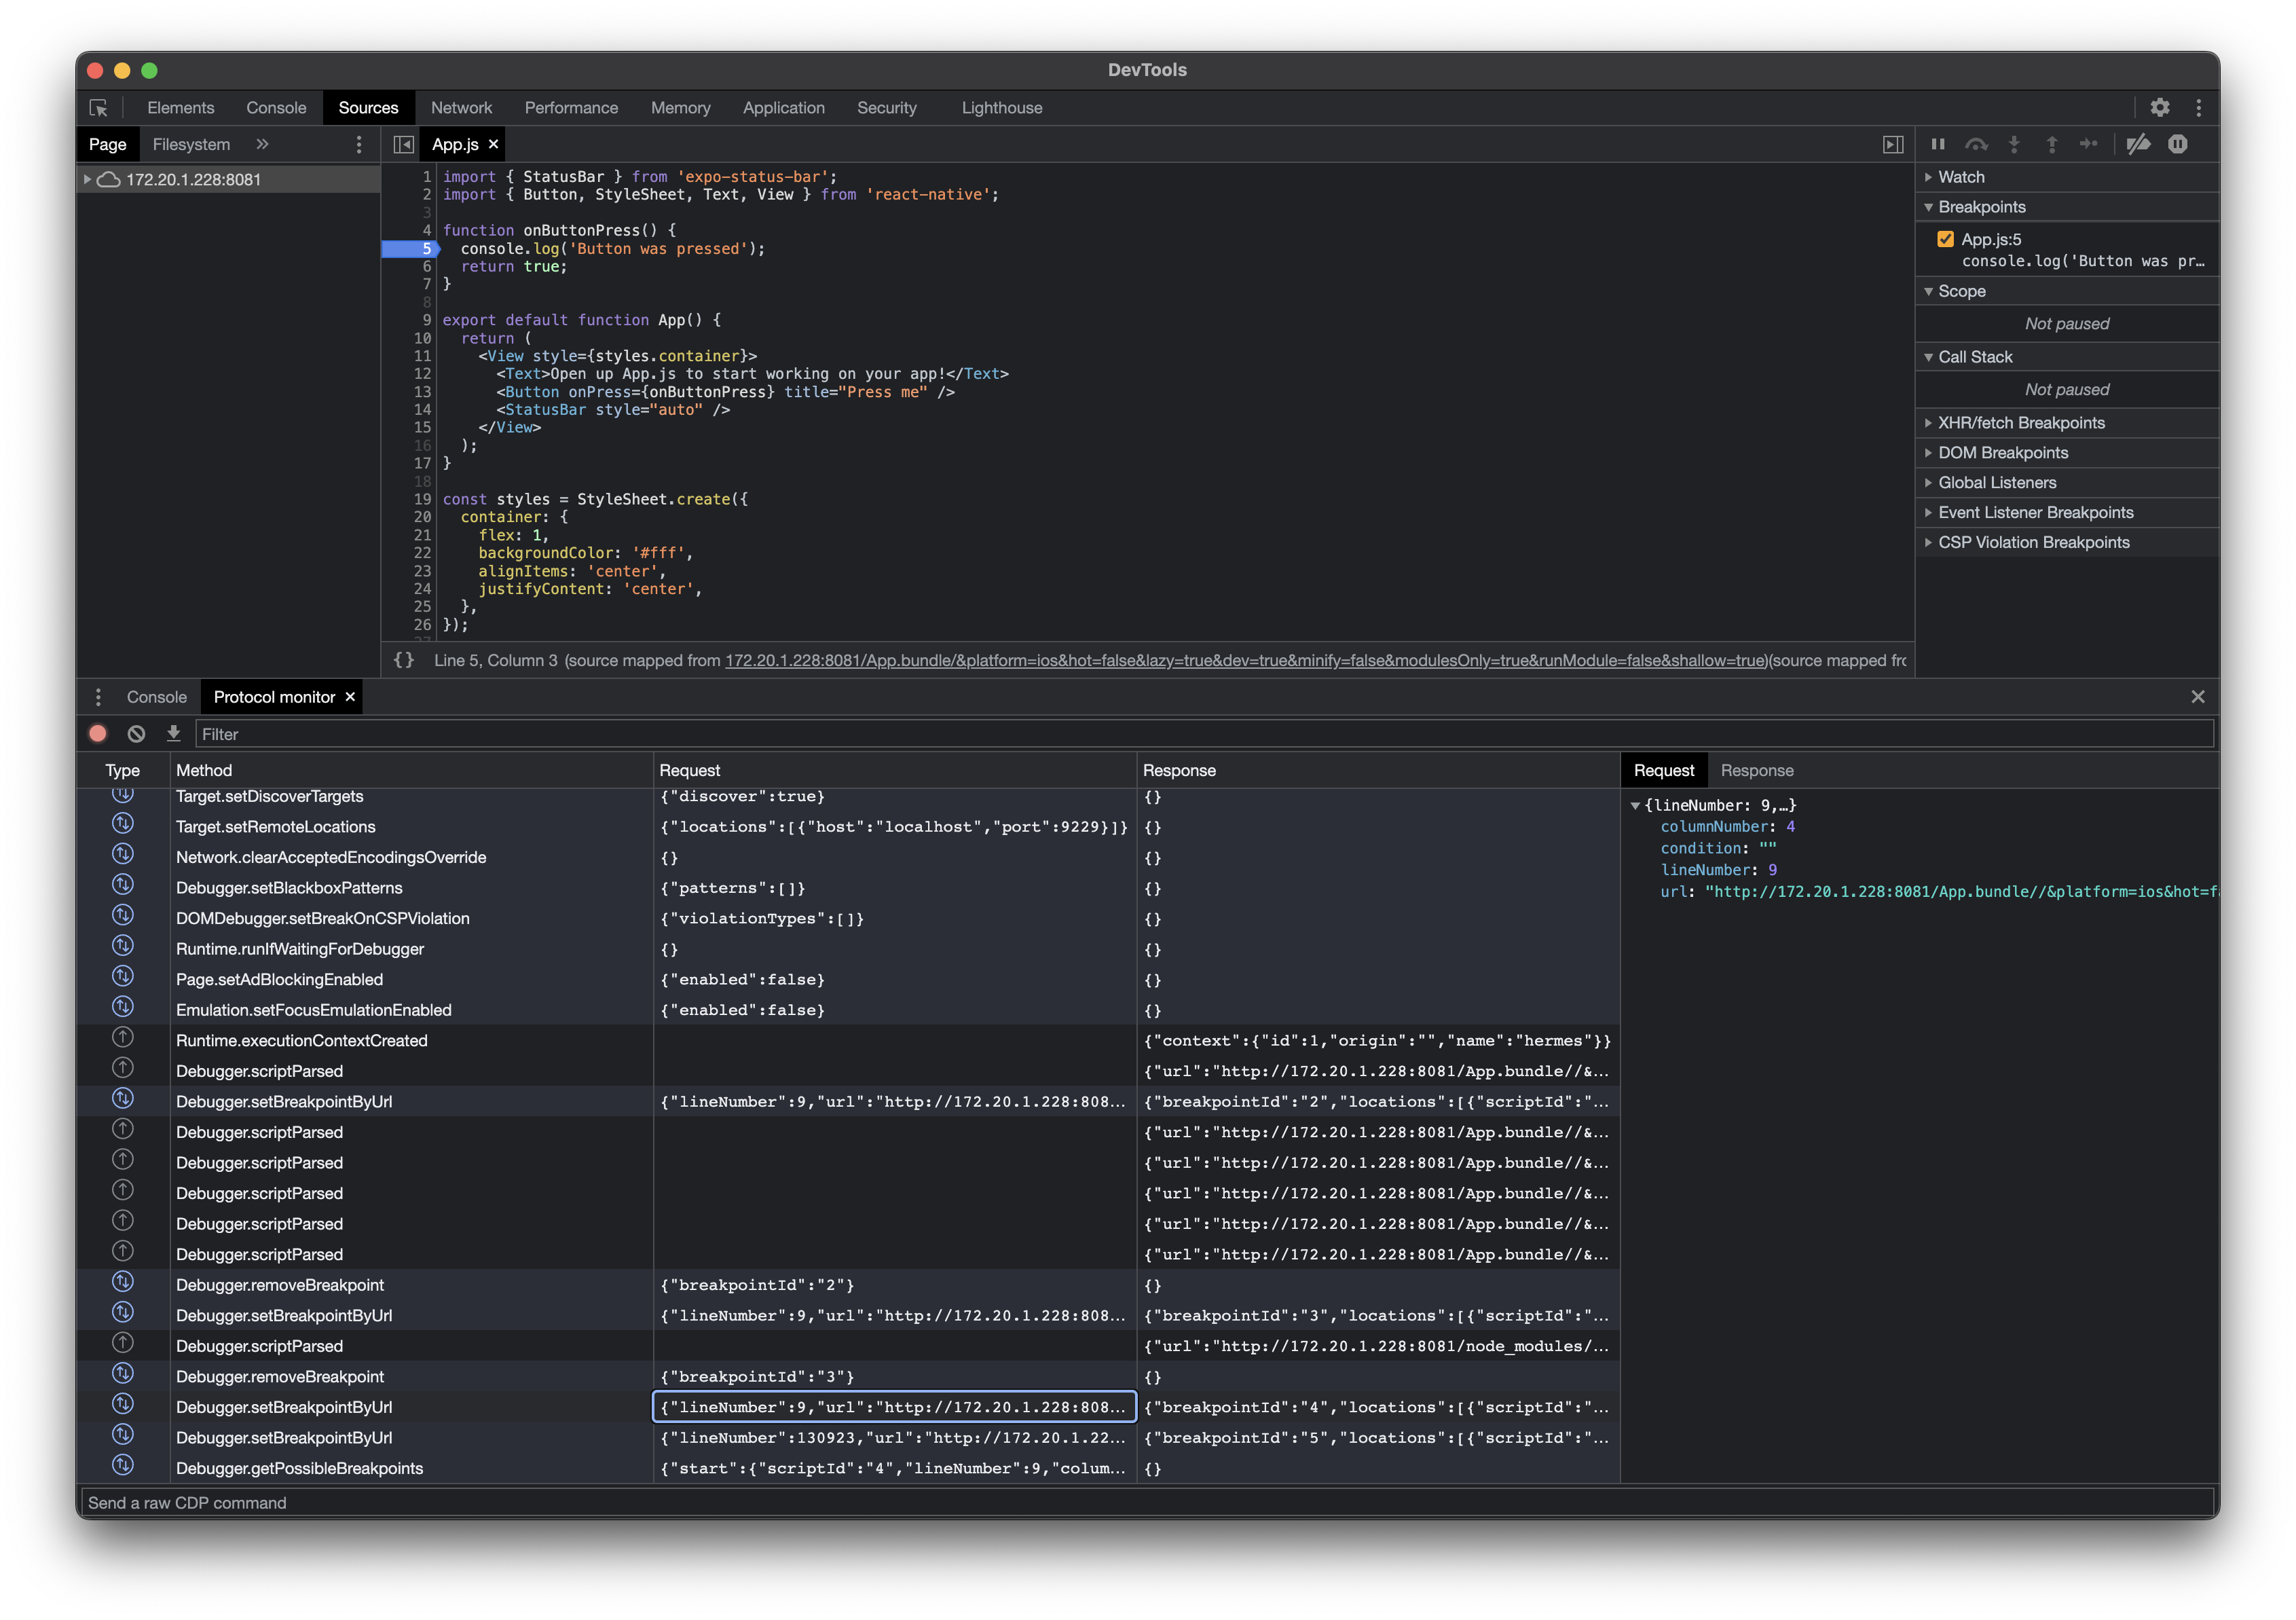Click the Step out of current function icon
The image size is (2296, 1620).
point(2051,144)
